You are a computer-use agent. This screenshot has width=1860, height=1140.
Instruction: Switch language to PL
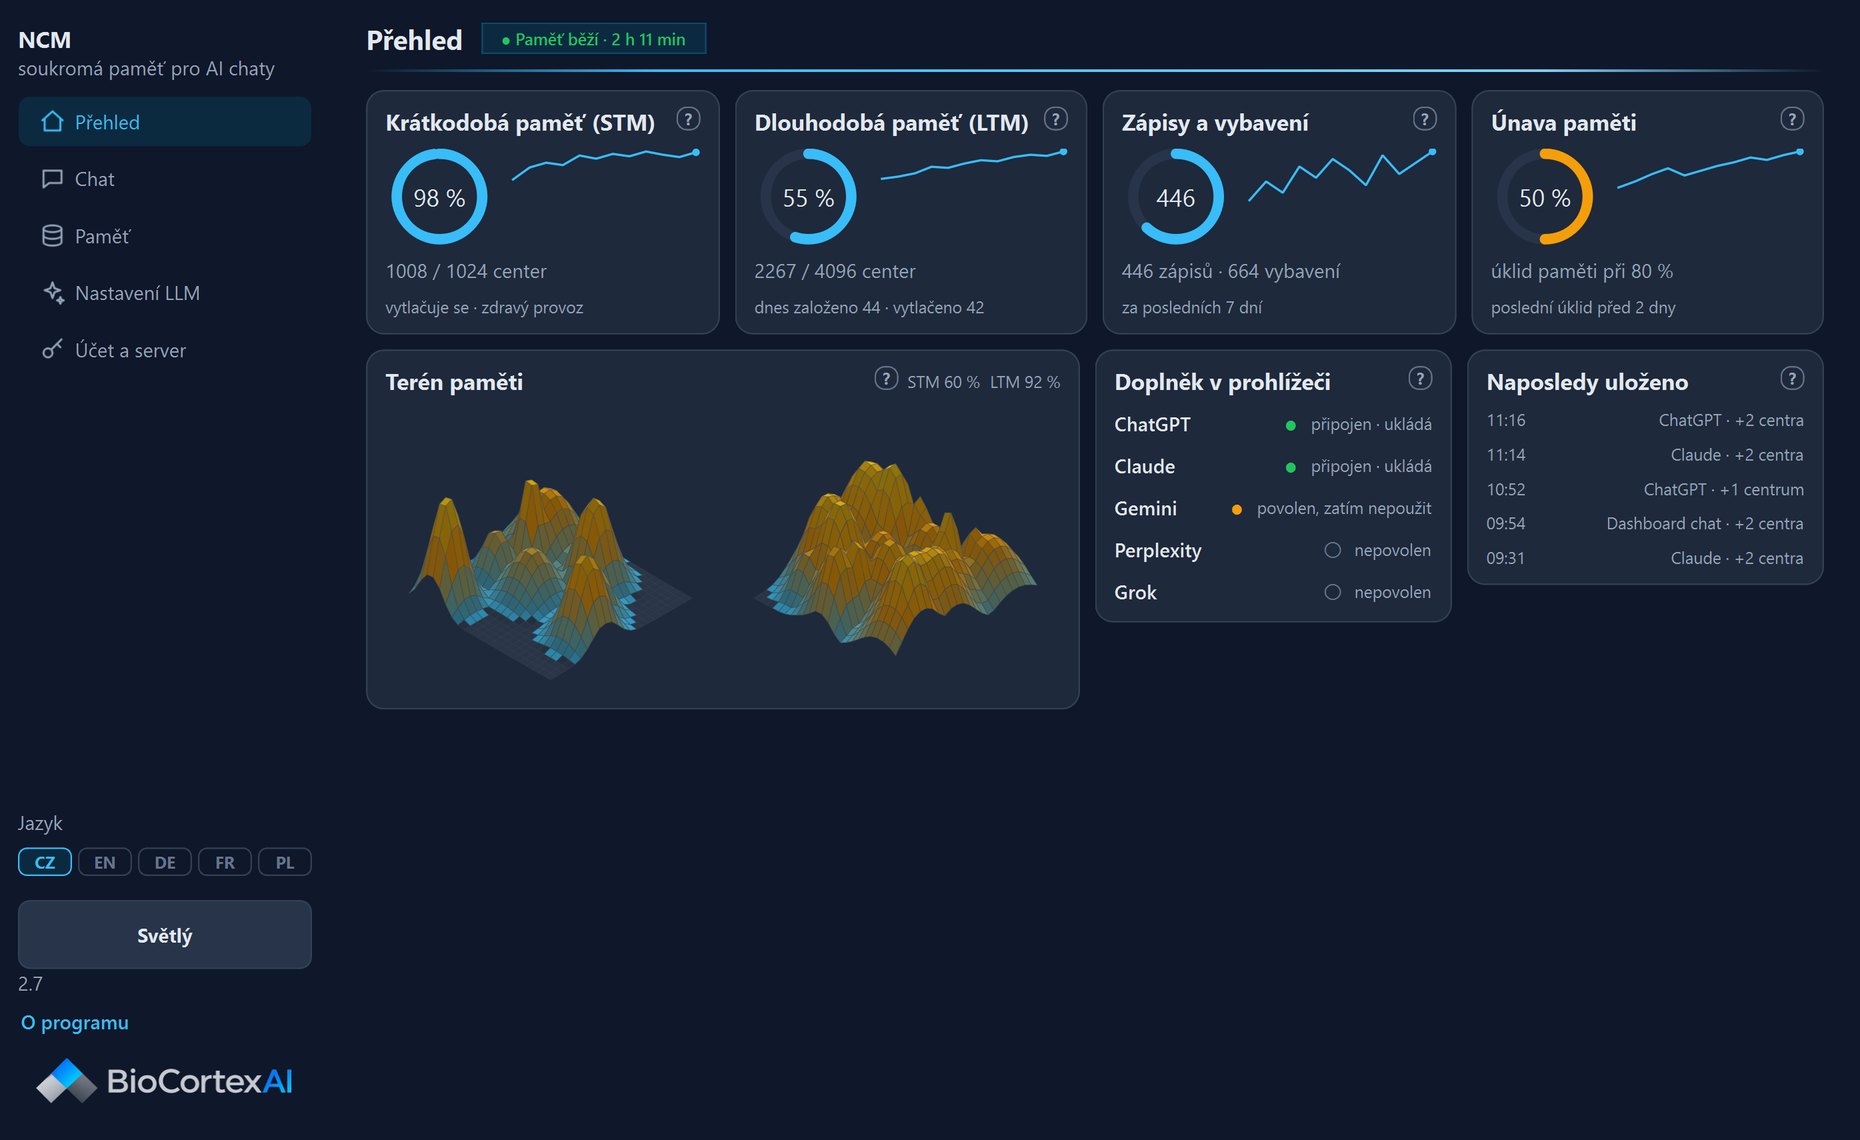coord(285,862)
